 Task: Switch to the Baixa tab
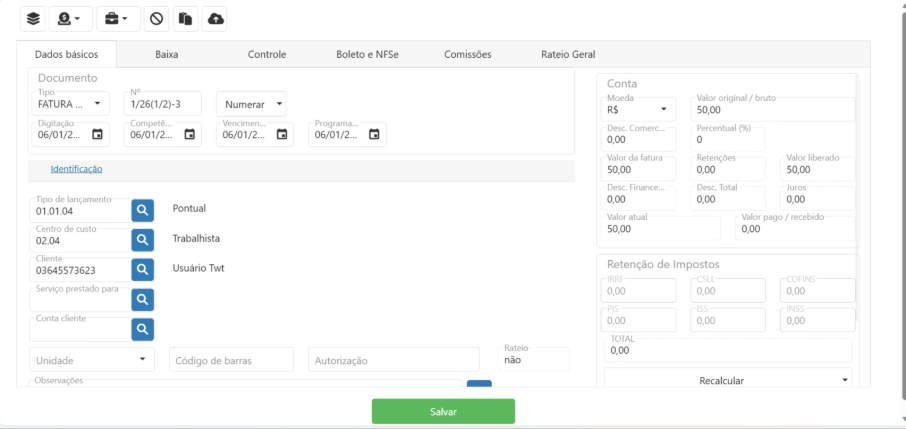coord(166,54)
